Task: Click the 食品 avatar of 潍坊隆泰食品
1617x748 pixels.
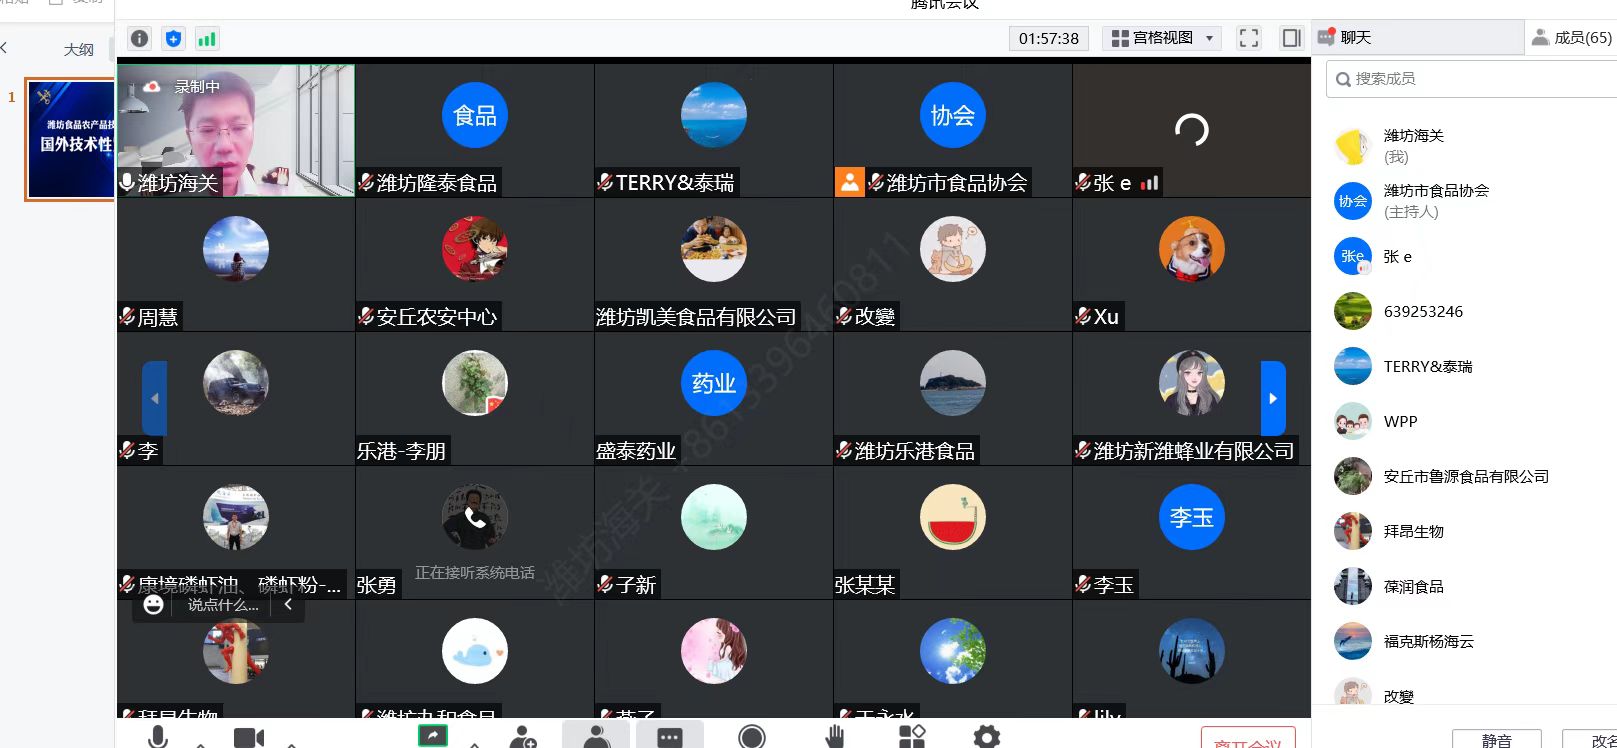Action: [475, 115]
